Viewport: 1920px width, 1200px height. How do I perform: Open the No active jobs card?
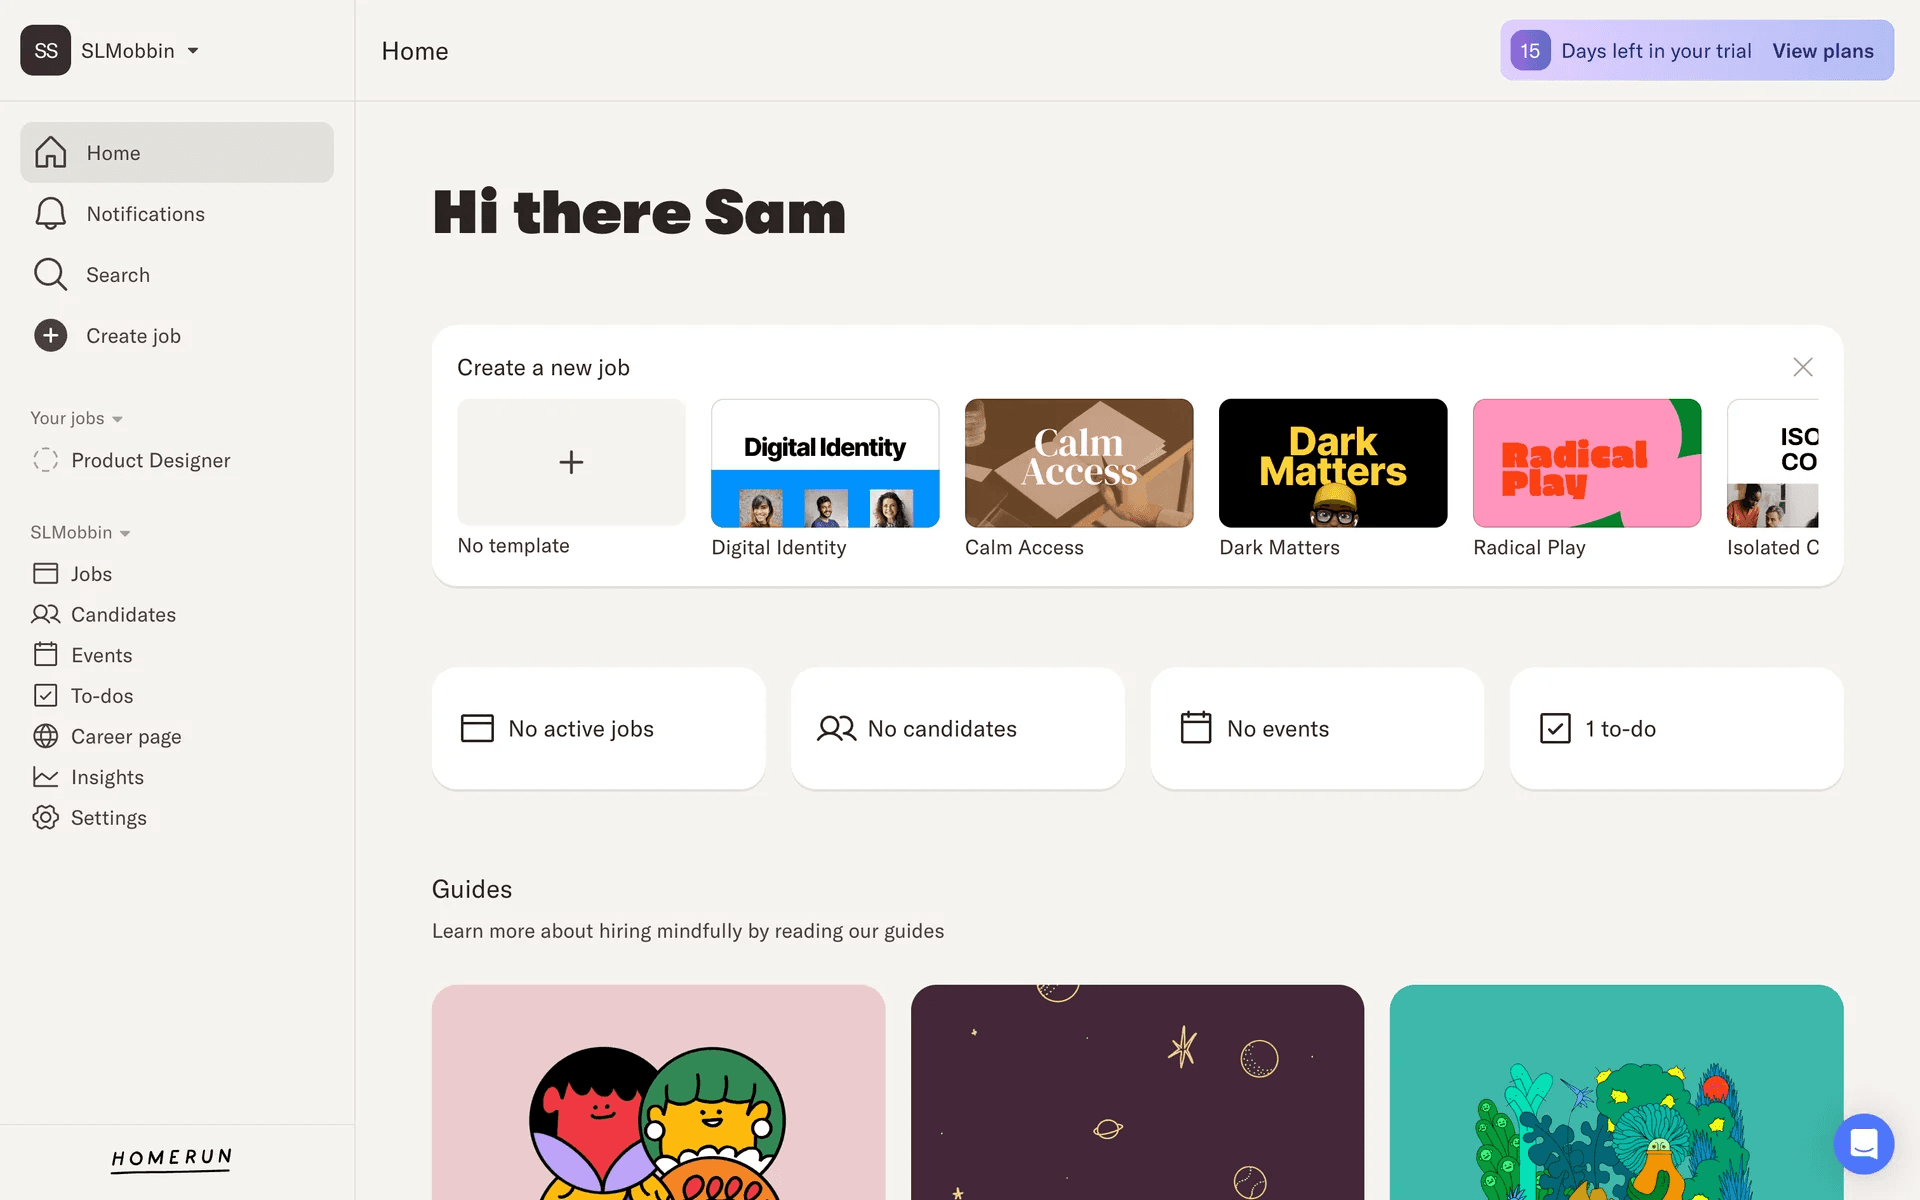(598, 729)
